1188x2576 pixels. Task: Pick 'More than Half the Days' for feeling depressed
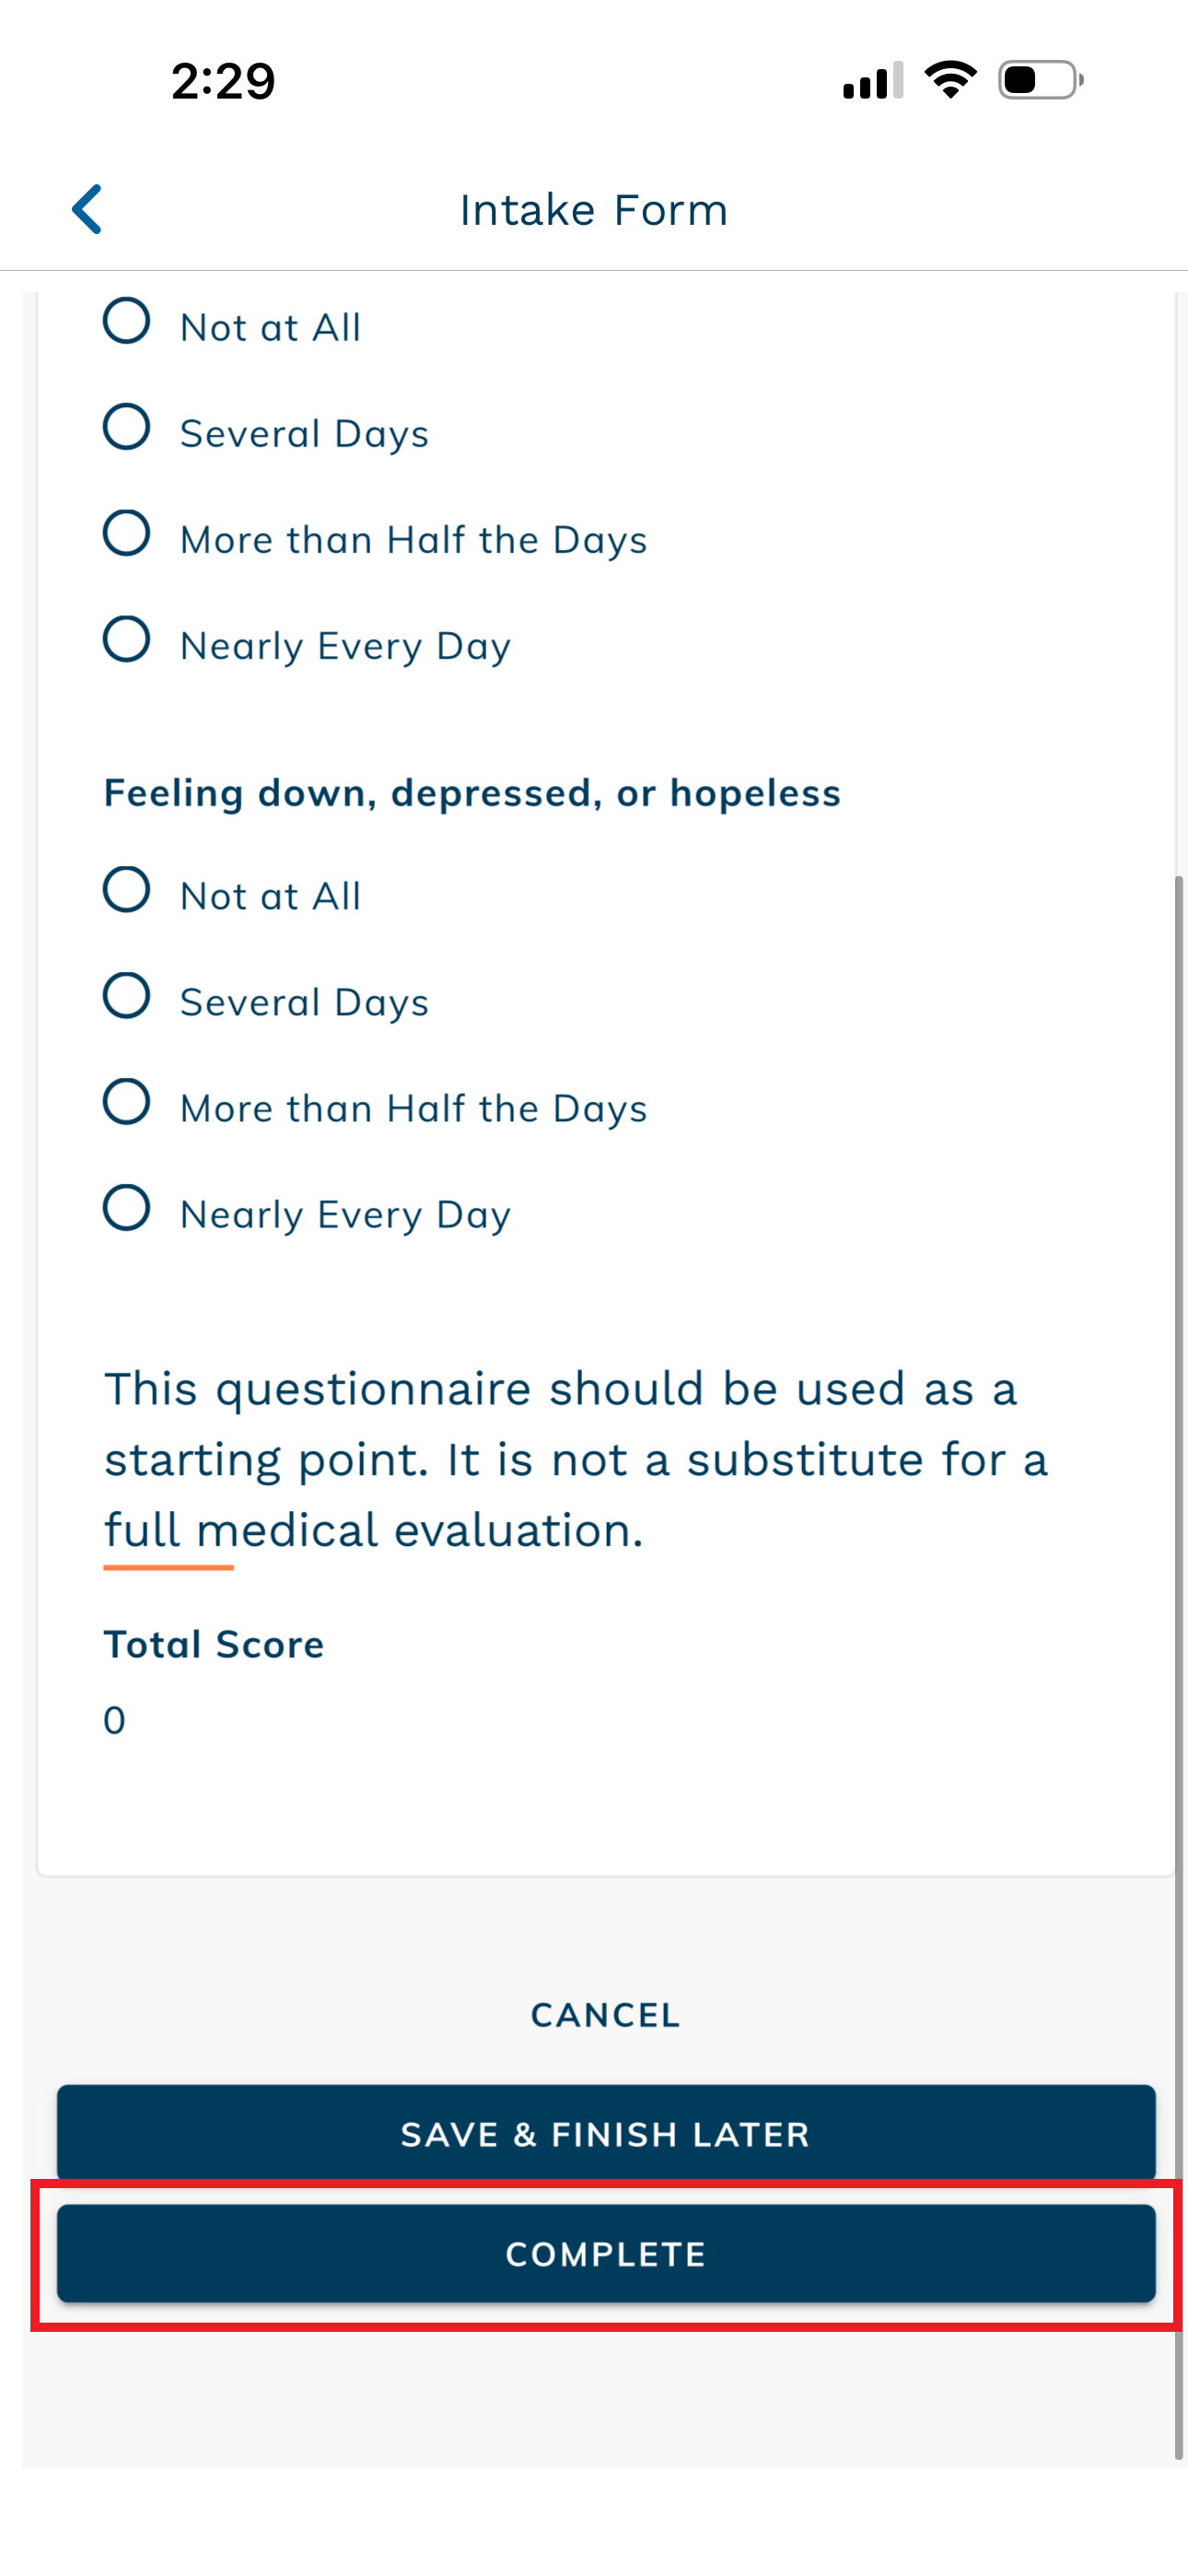127,1102
